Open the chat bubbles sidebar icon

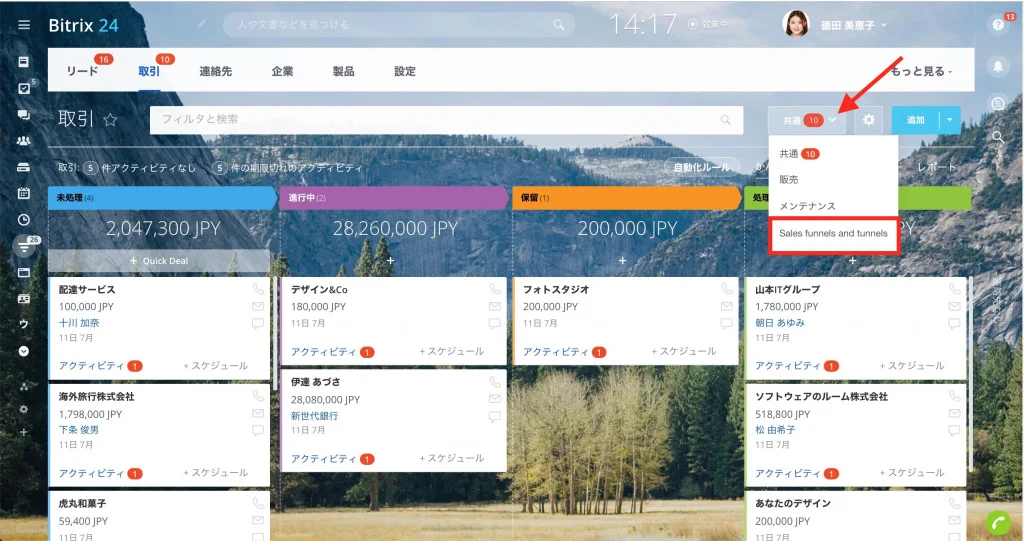(24, 115)
